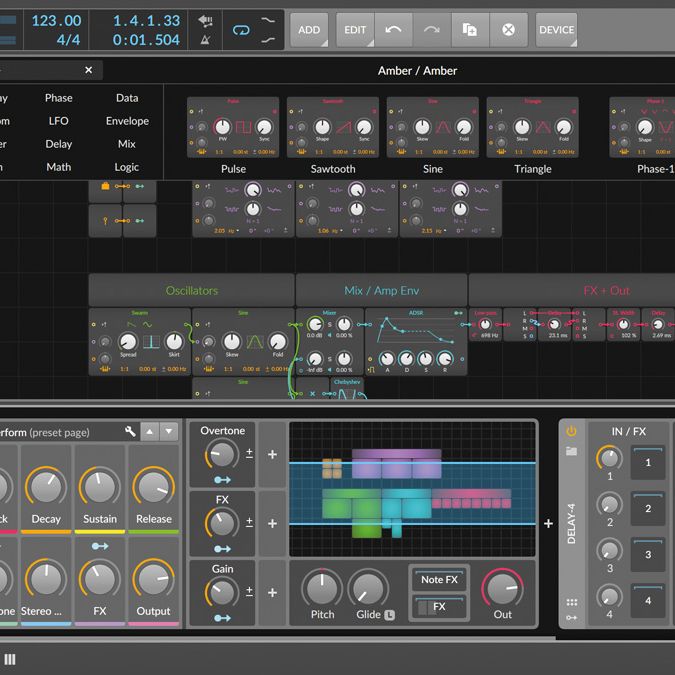Add modulator beside Gain slot
The height and width of the screenshot is (675, 675).
pyautogui.click(x=272, y=593)
